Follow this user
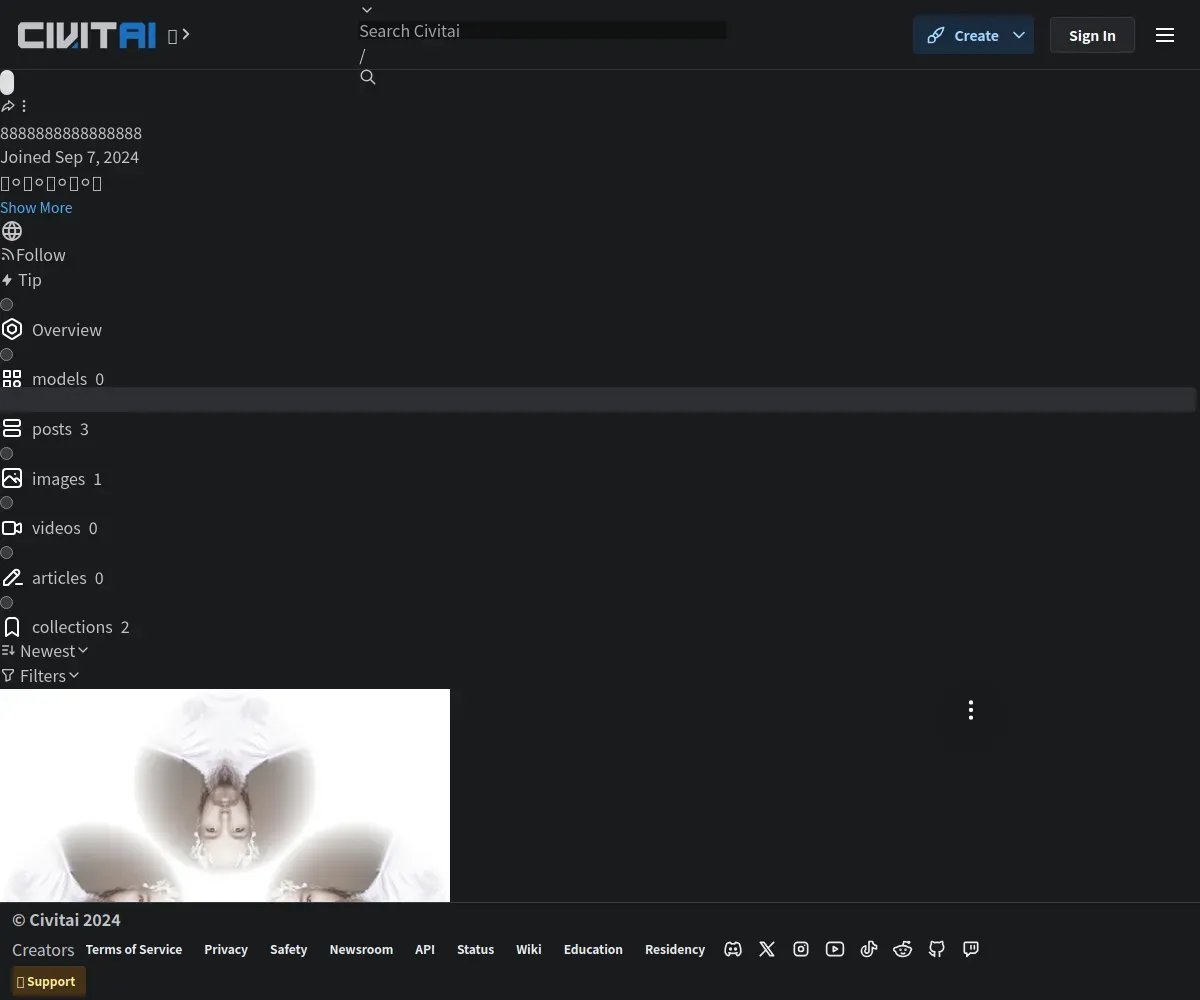The width and height of the screenshot is (1200, 1000). point(33,255)
